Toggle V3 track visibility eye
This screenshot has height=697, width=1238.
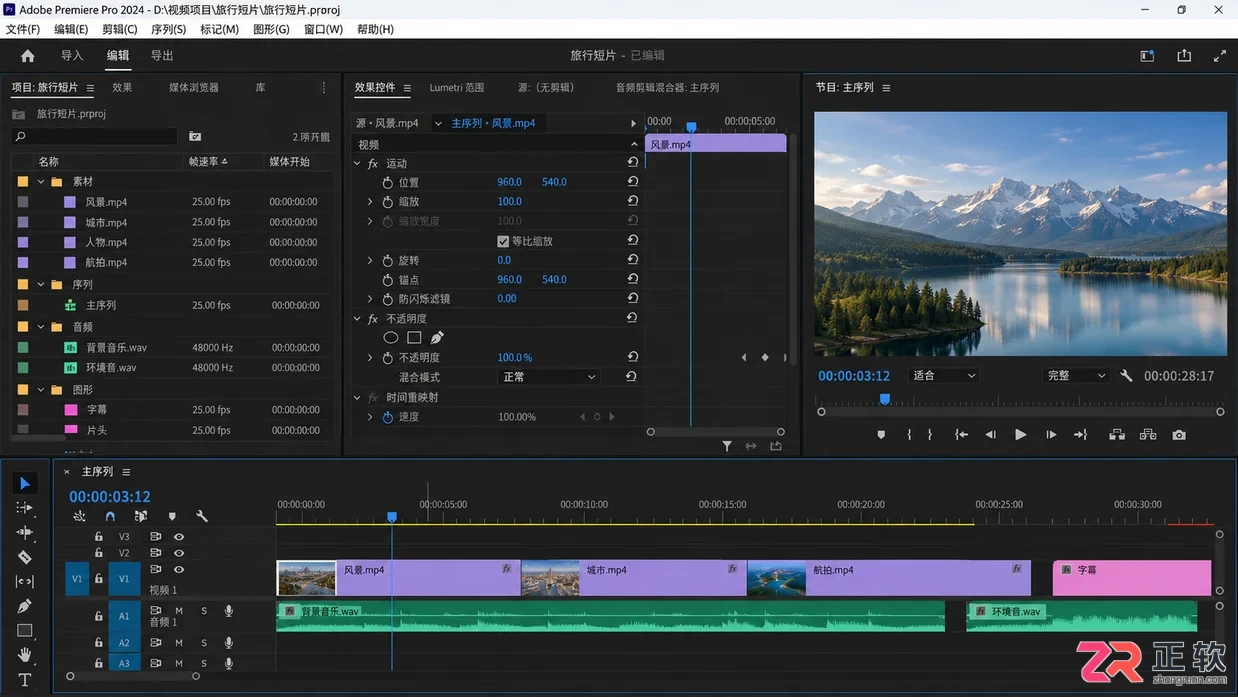[179, 537]
